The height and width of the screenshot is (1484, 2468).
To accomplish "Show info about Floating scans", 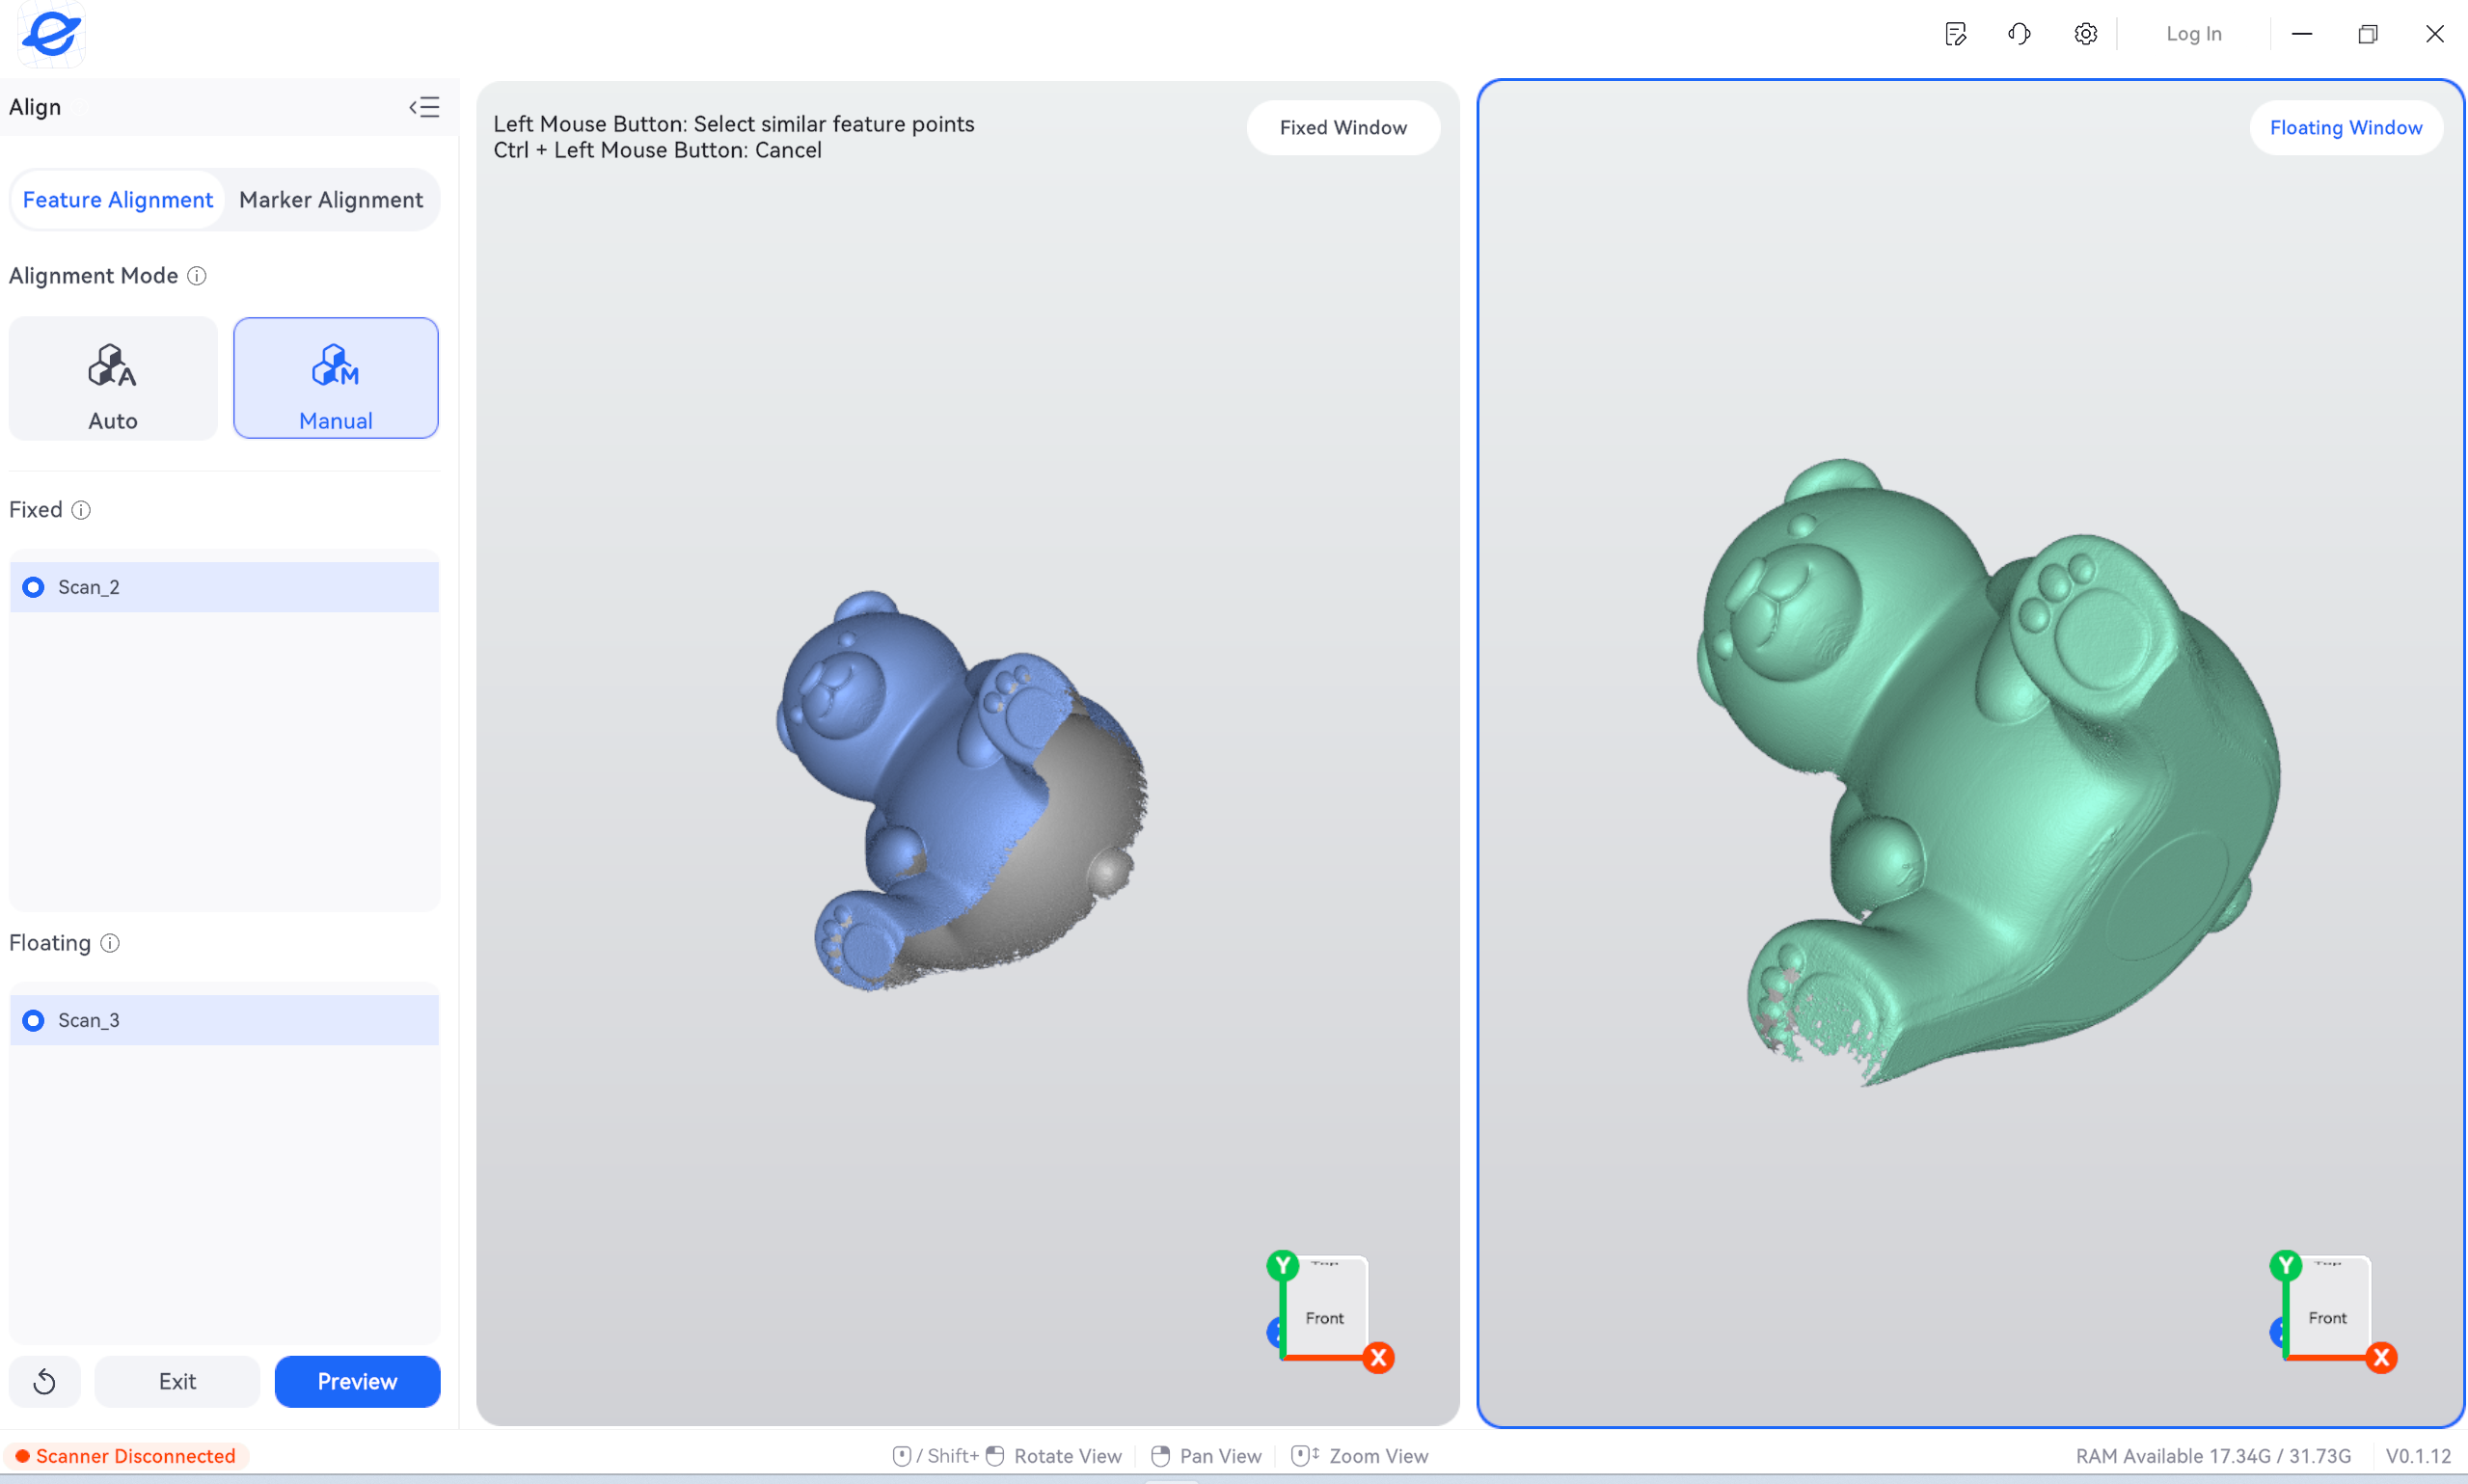I will (110, 943).
